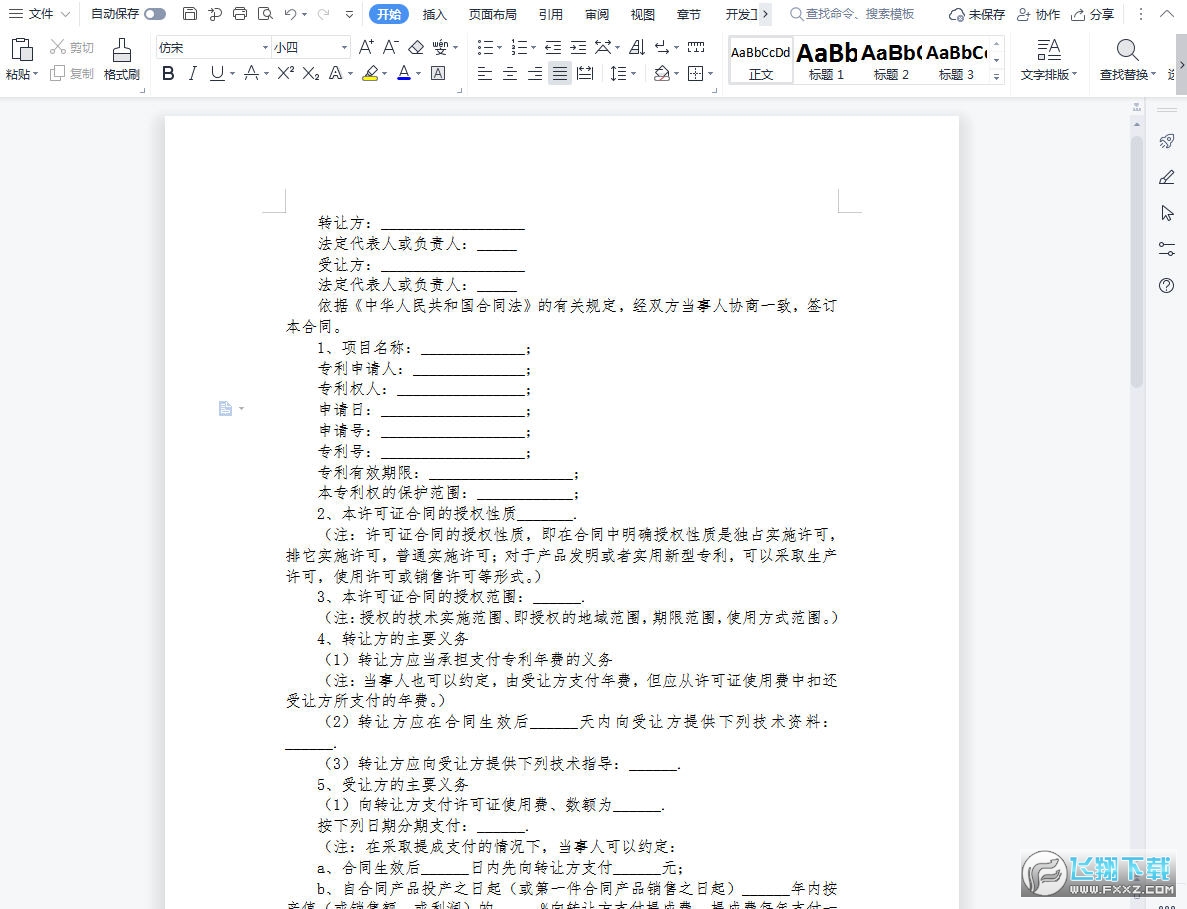The image size is (1187, 909).
Task: Click the rocket icon in right sidebar
Action: pyautogui.click(x=1167, y=141)
